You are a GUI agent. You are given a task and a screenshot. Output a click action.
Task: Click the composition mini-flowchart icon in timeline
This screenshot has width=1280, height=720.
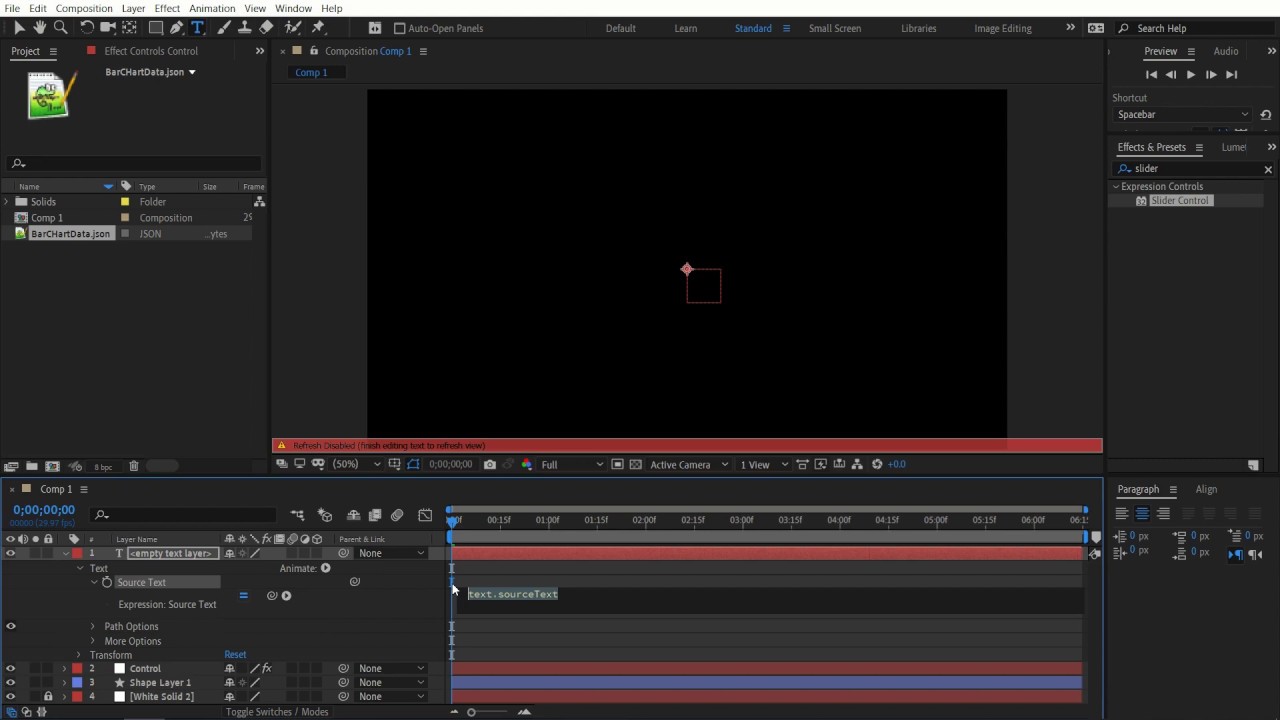tap(298, 515)
